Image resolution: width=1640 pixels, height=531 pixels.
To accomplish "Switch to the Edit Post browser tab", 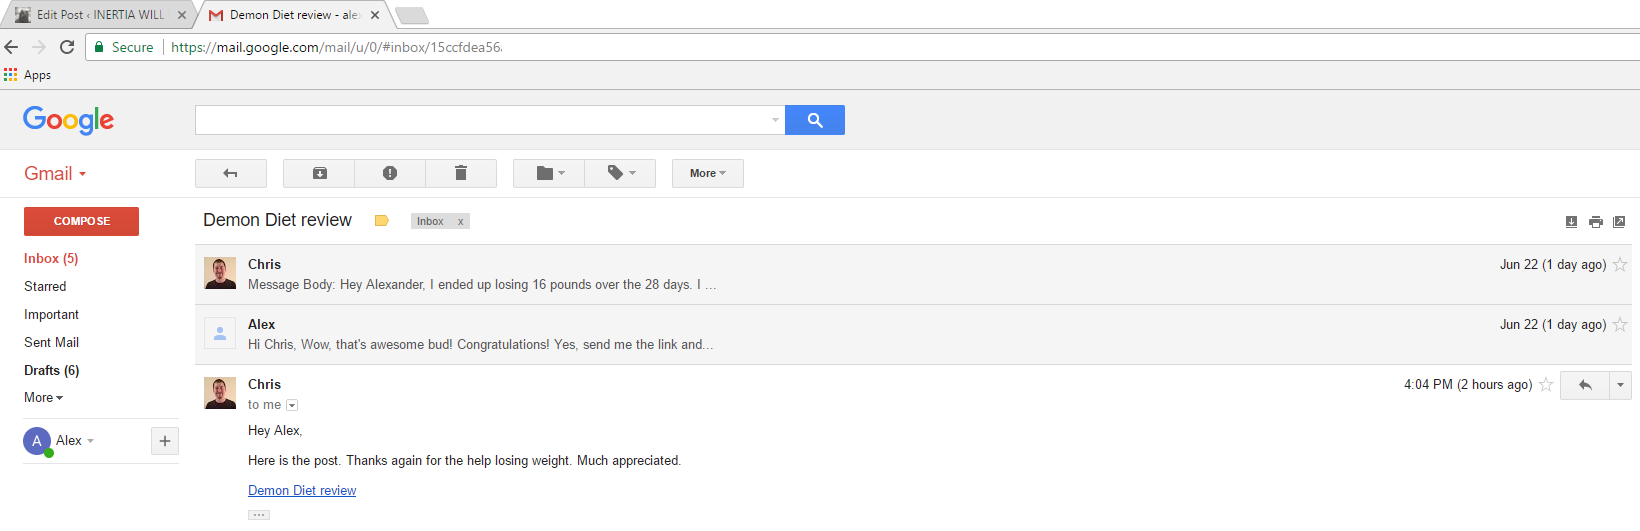I will point(98,15).
